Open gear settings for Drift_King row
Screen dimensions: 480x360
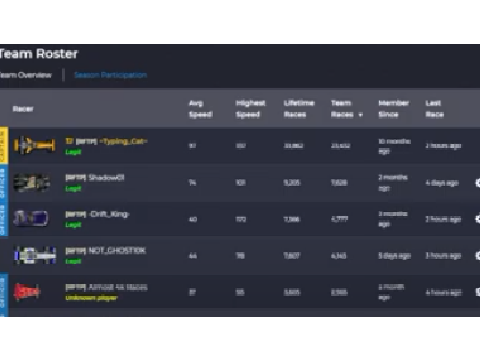tap(478, 219)
